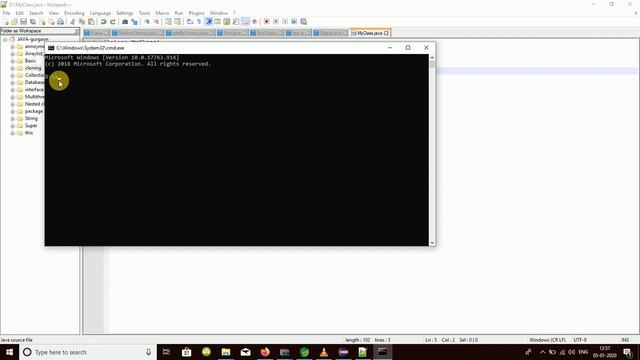Select the String folder in workspace
The image size is (640, 360).
(31, 118)
